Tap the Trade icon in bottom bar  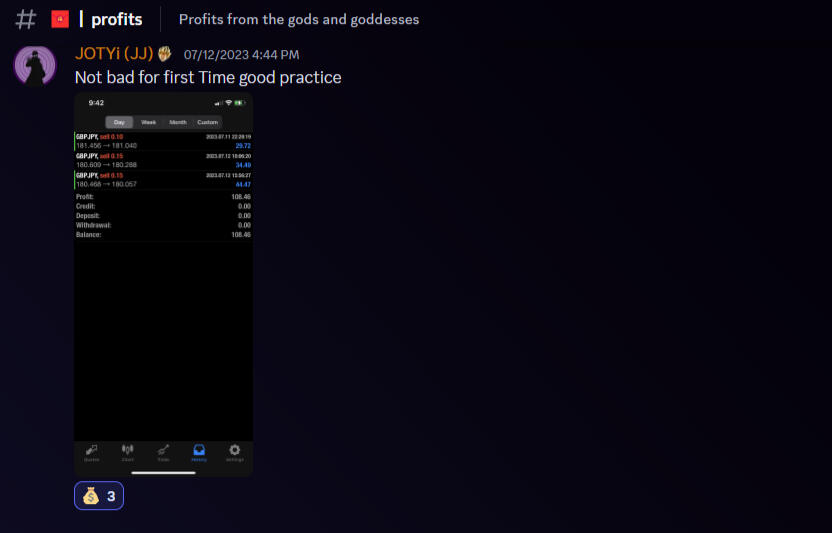click(x=163, y=452)
